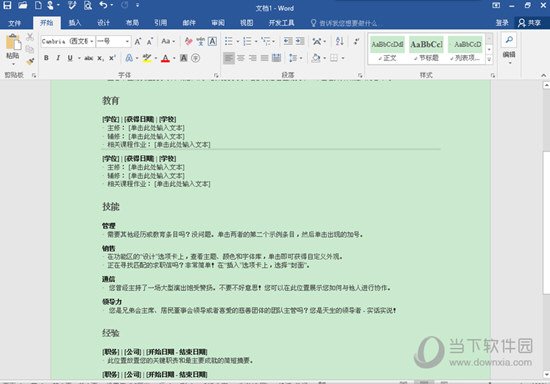Open the underline style dropdown arrow
This screenshot has width=550, height=384.
[79, 58]
